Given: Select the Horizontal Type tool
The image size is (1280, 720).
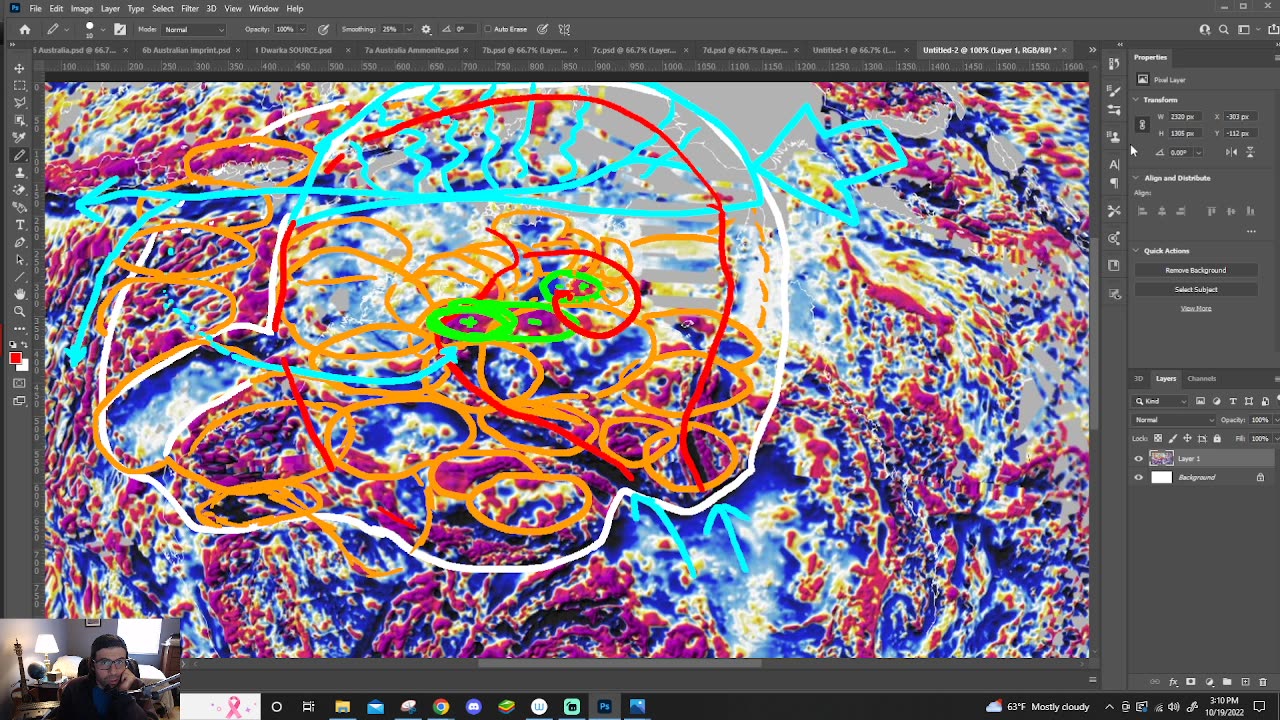Looking at the screenshot, I should click(x=19, y=225).
